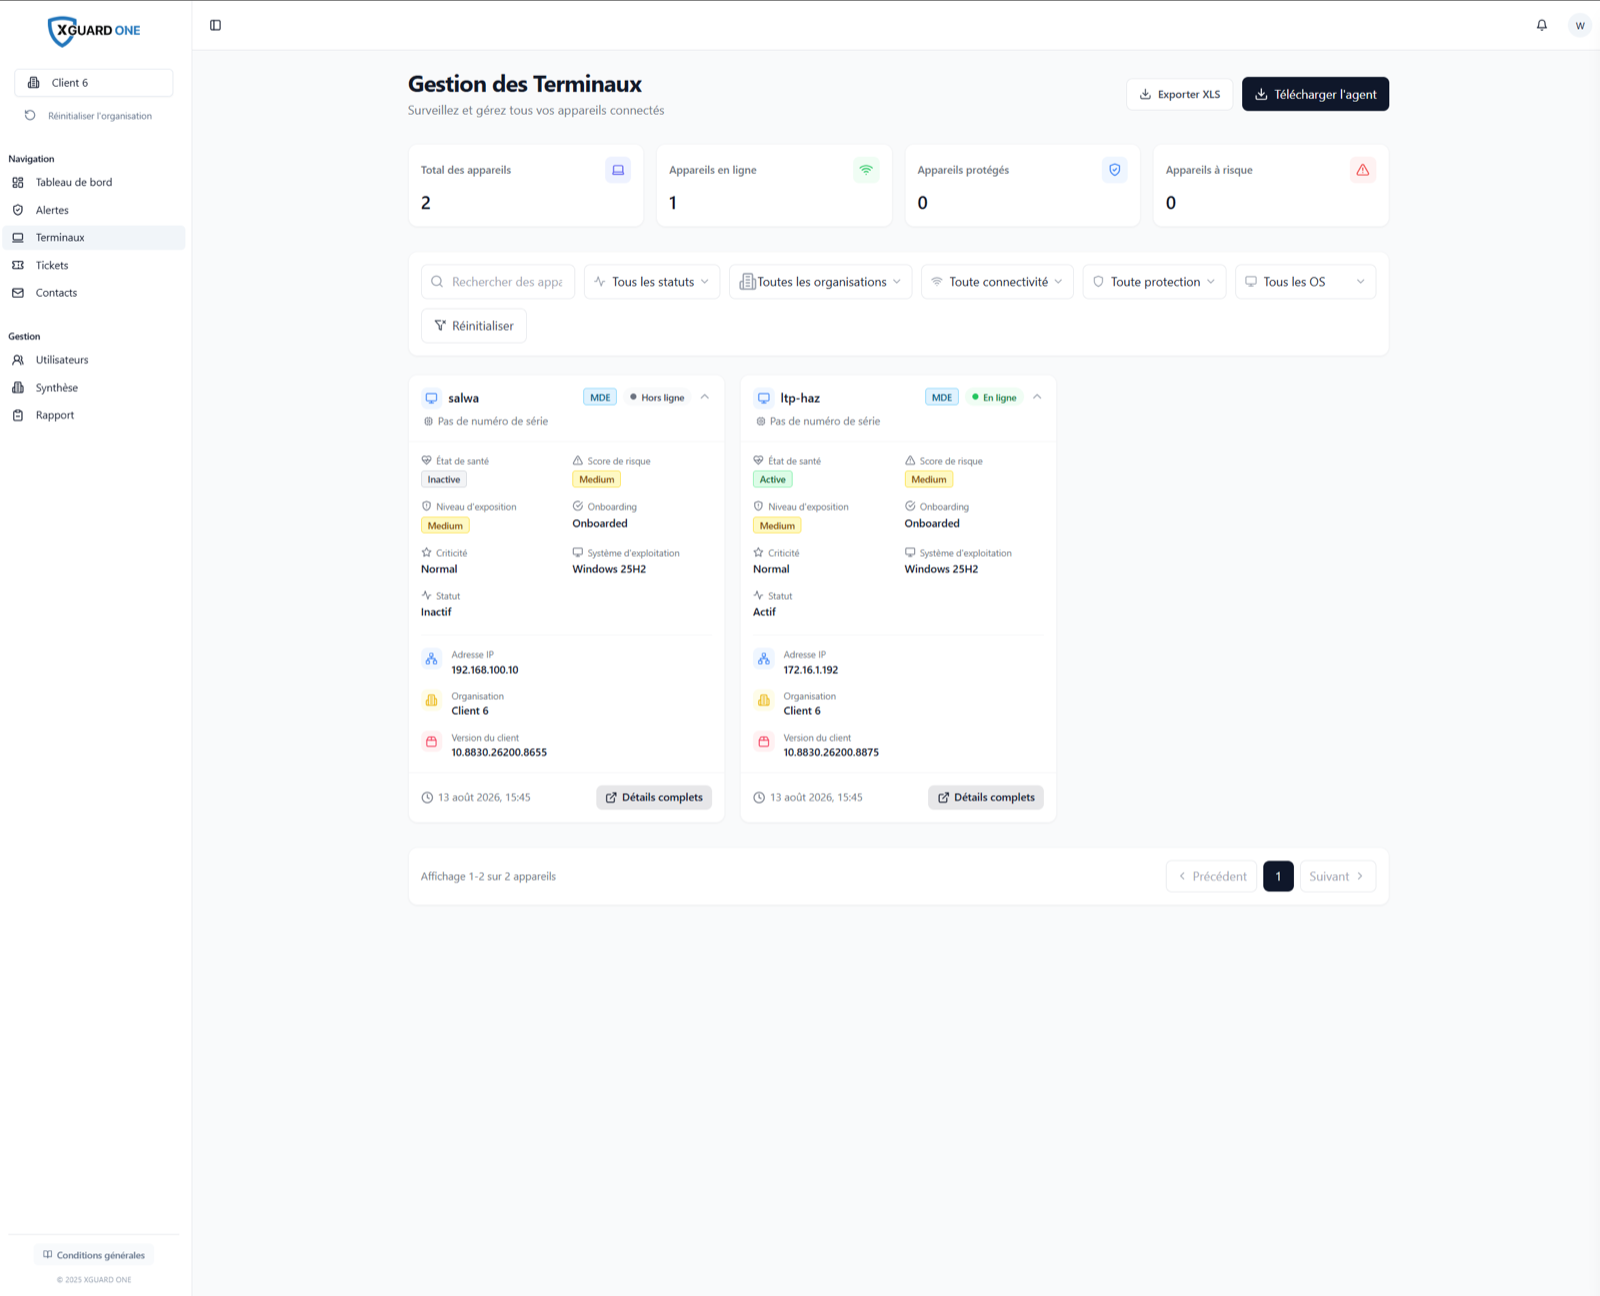Click the XGuard One logo

click(94, 31)
